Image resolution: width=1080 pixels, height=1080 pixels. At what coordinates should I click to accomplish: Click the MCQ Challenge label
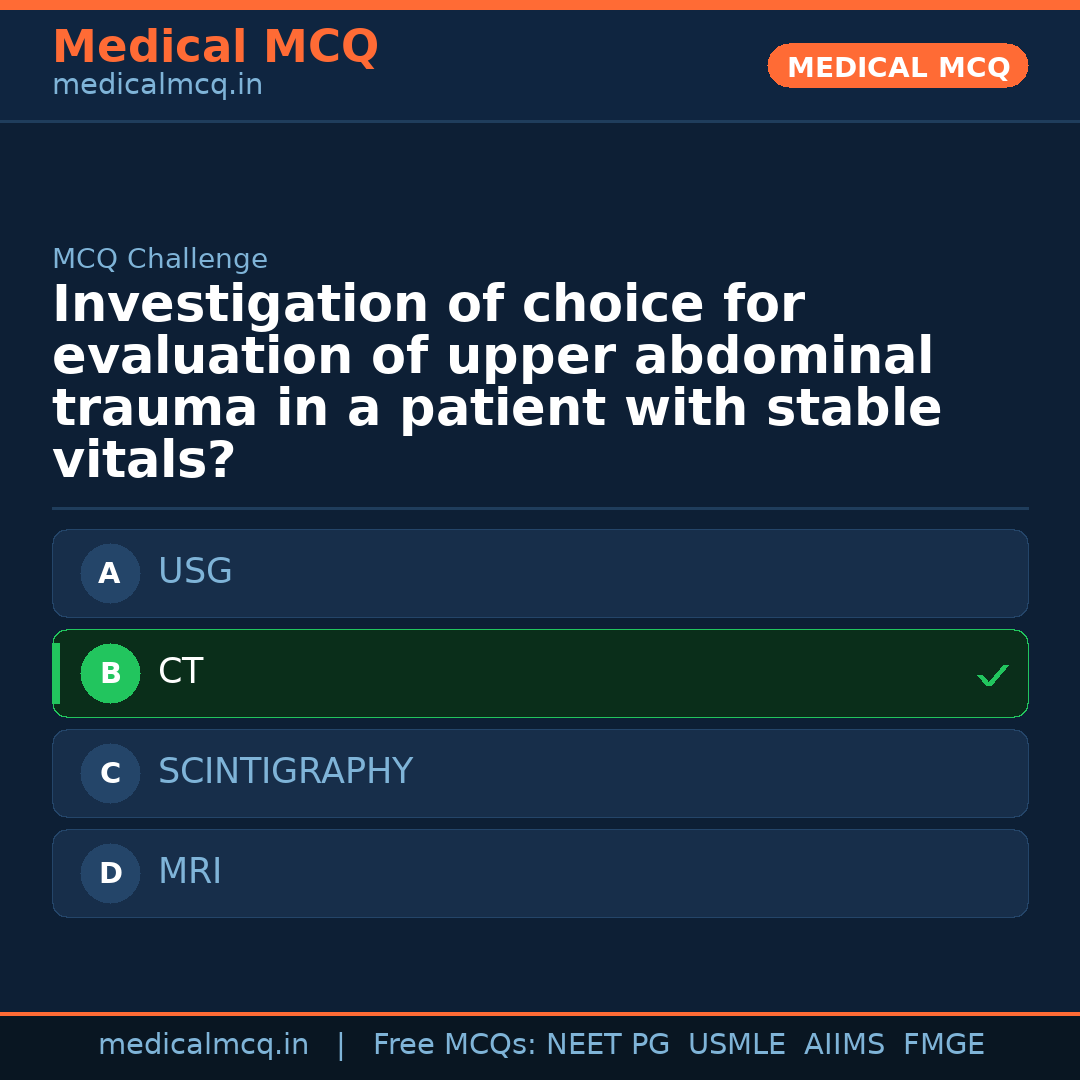click(x=160, y=260)
